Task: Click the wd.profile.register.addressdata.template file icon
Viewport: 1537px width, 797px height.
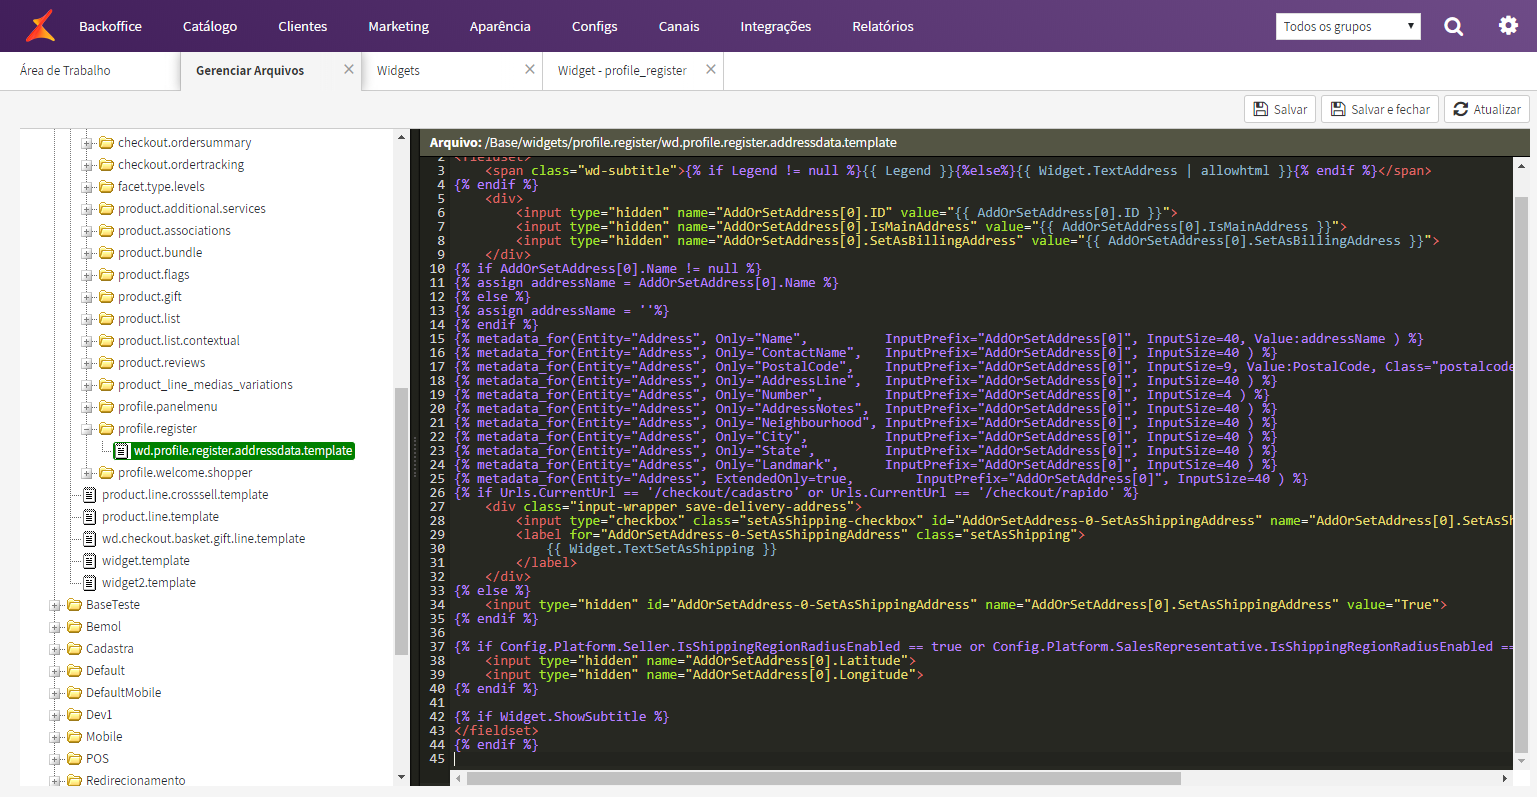Action: tap(122, 451)
